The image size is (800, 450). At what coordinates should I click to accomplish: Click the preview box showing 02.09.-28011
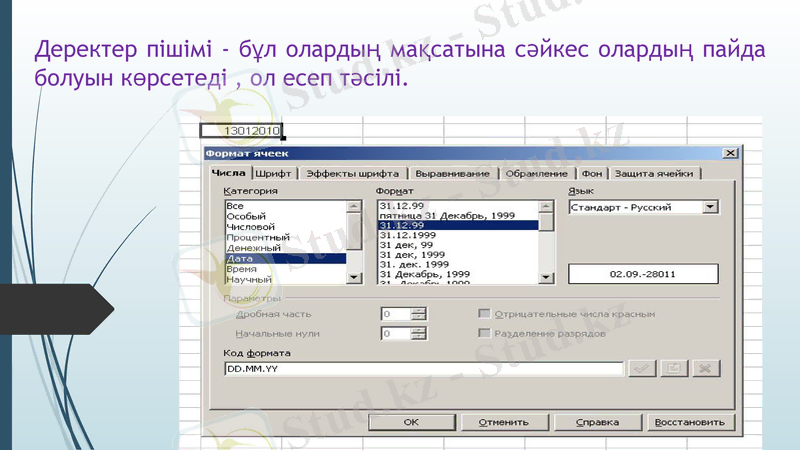pyautogui.click(x=643, y=274)
